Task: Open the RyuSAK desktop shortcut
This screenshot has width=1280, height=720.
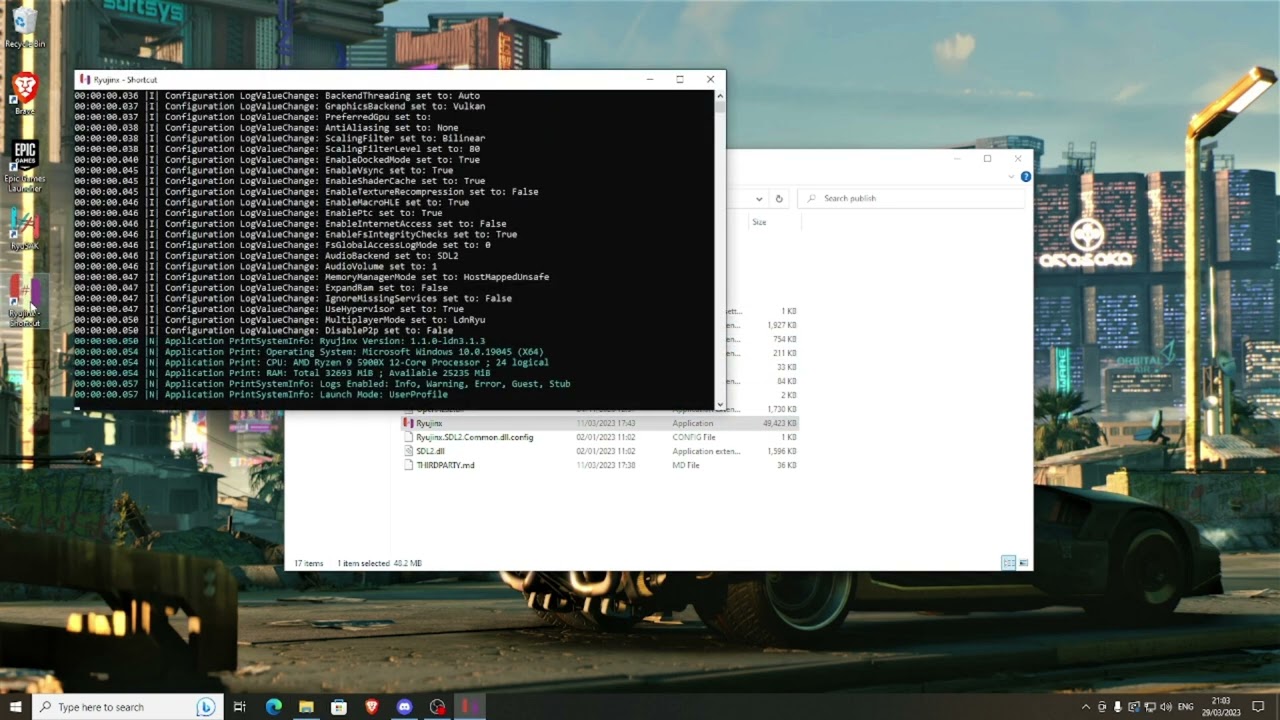Action: coord(24,230)
